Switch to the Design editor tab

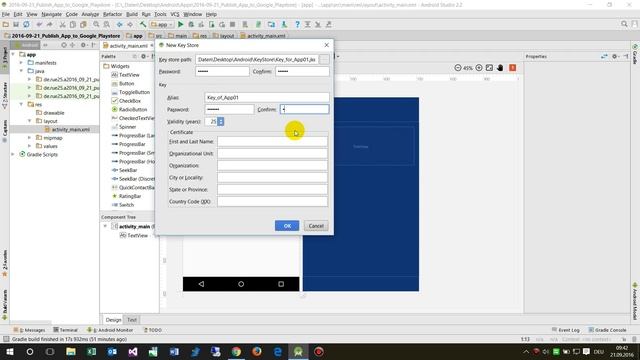coord(113,320)
